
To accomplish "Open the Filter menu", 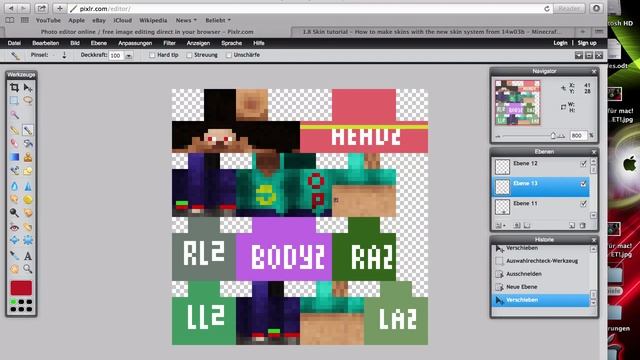I will click(169, 43).
